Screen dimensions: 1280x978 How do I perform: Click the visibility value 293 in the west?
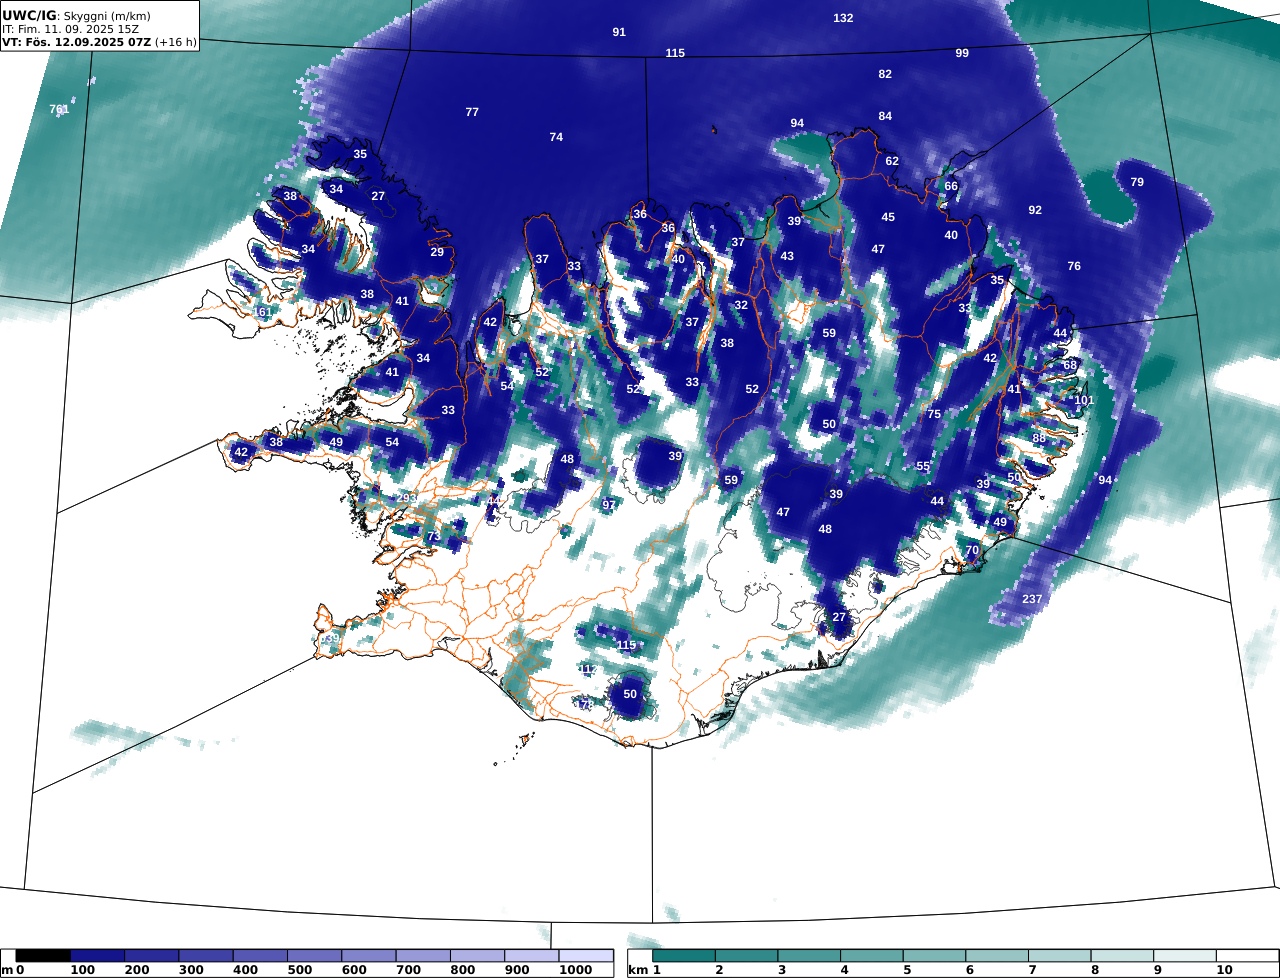click(406, 498)
